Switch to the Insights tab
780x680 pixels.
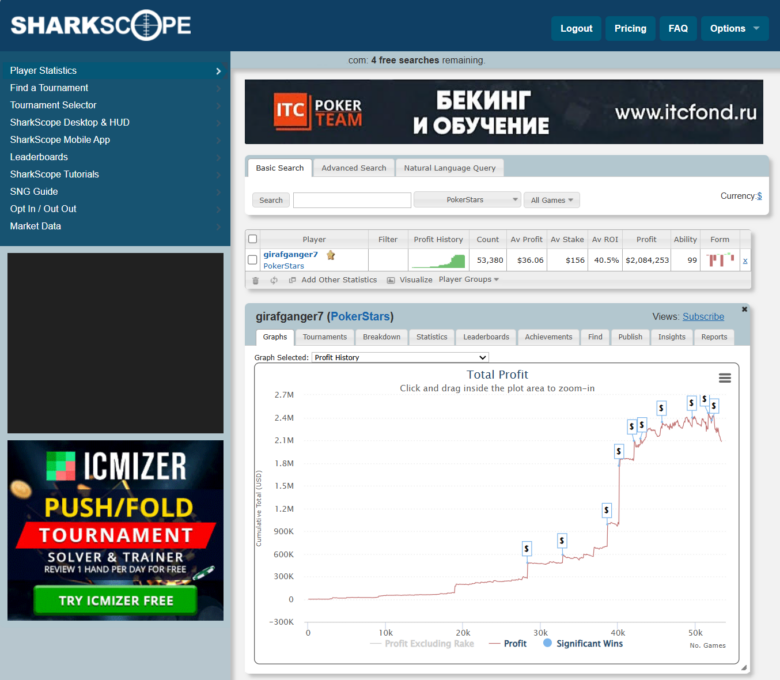(x=672, y=337)
